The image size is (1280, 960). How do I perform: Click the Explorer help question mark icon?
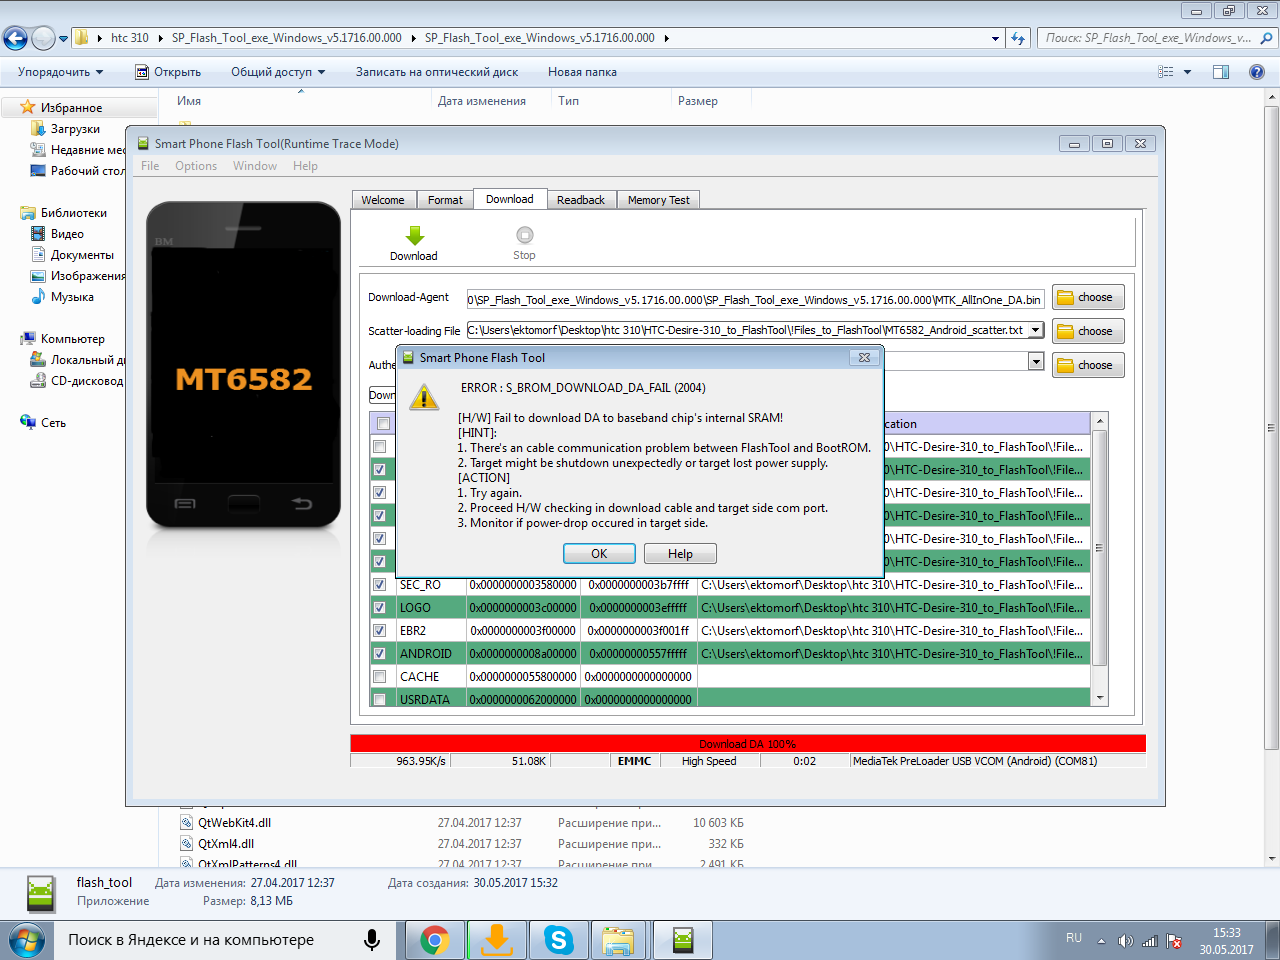click(x=1257, y=72)
